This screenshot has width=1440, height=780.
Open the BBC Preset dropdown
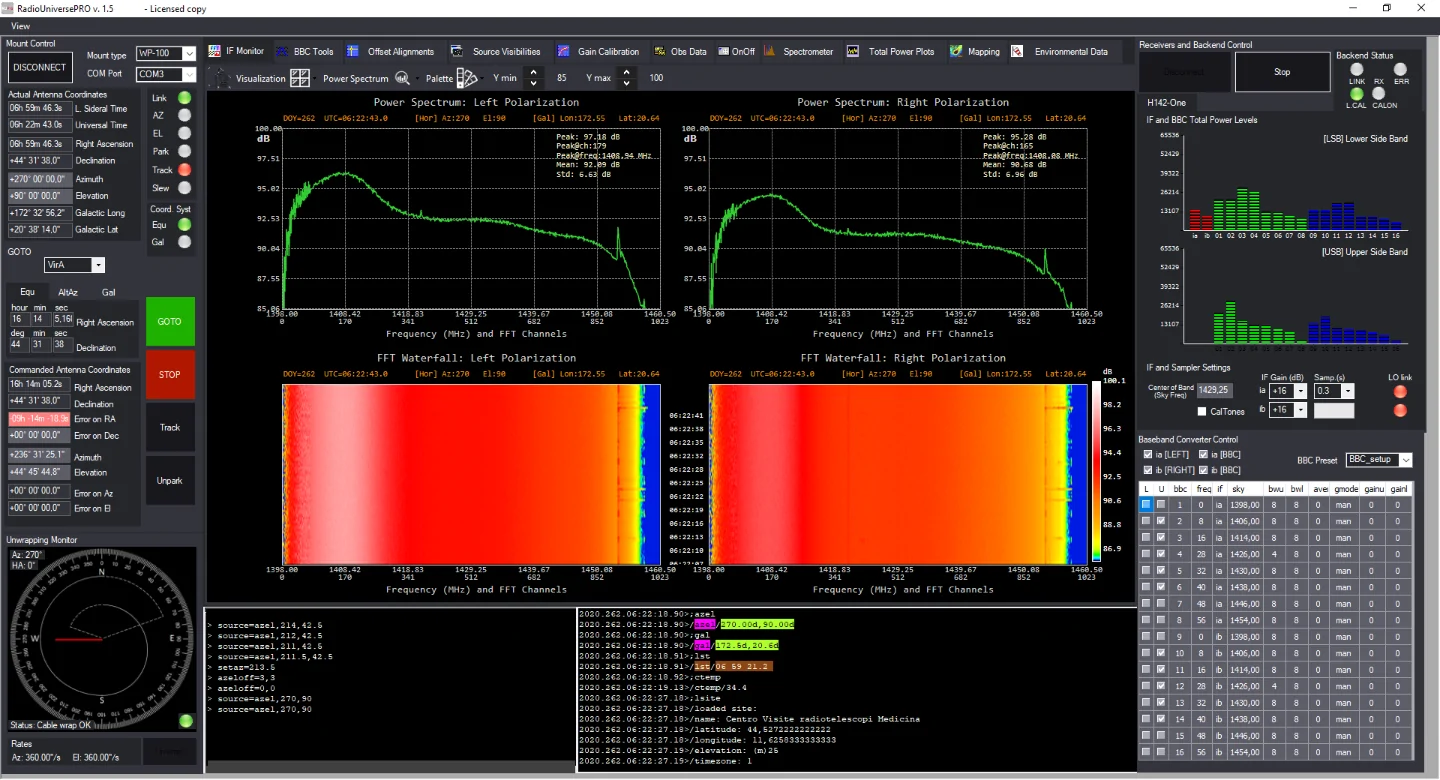[x=1379, y=460]
